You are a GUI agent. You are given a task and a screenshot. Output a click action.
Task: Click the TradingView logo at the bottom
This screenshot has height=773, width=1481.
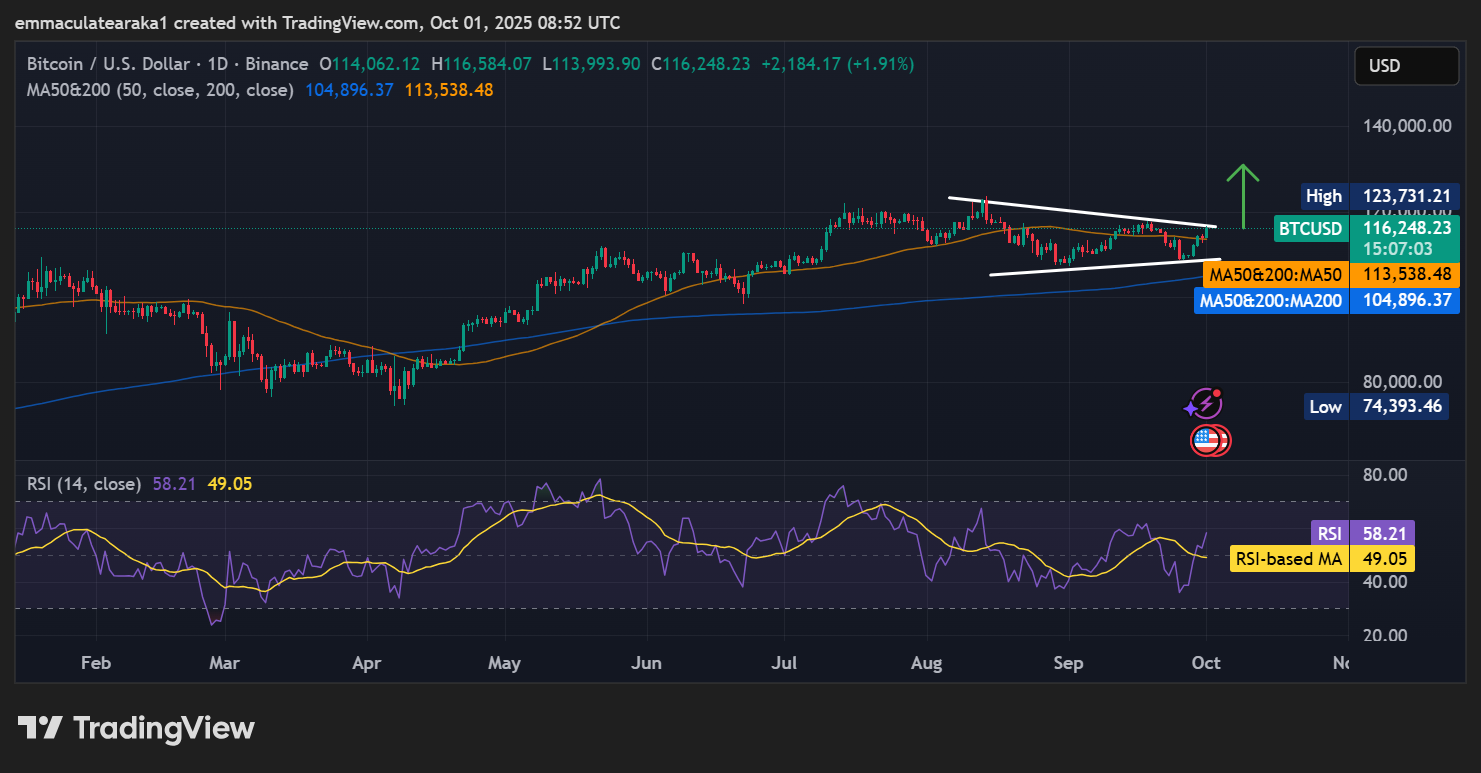(x=137, y=728)
